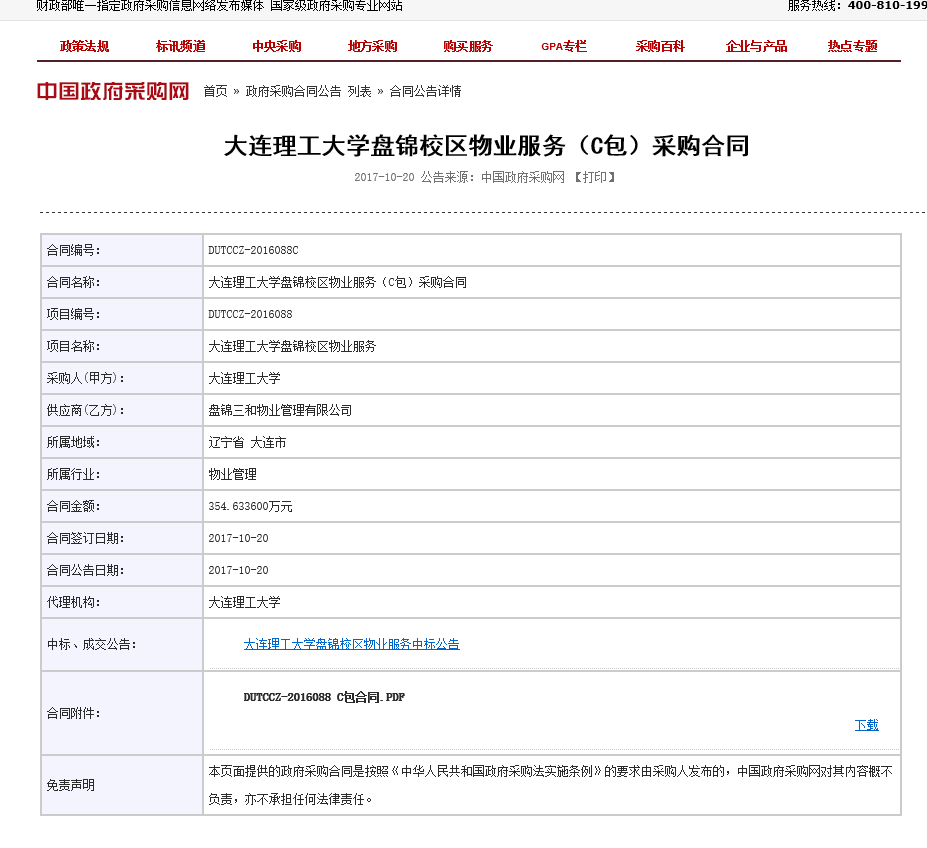Click the contract amount 354.633600万元
This screenshot has height=848, width=927.
tap(250, 506)
